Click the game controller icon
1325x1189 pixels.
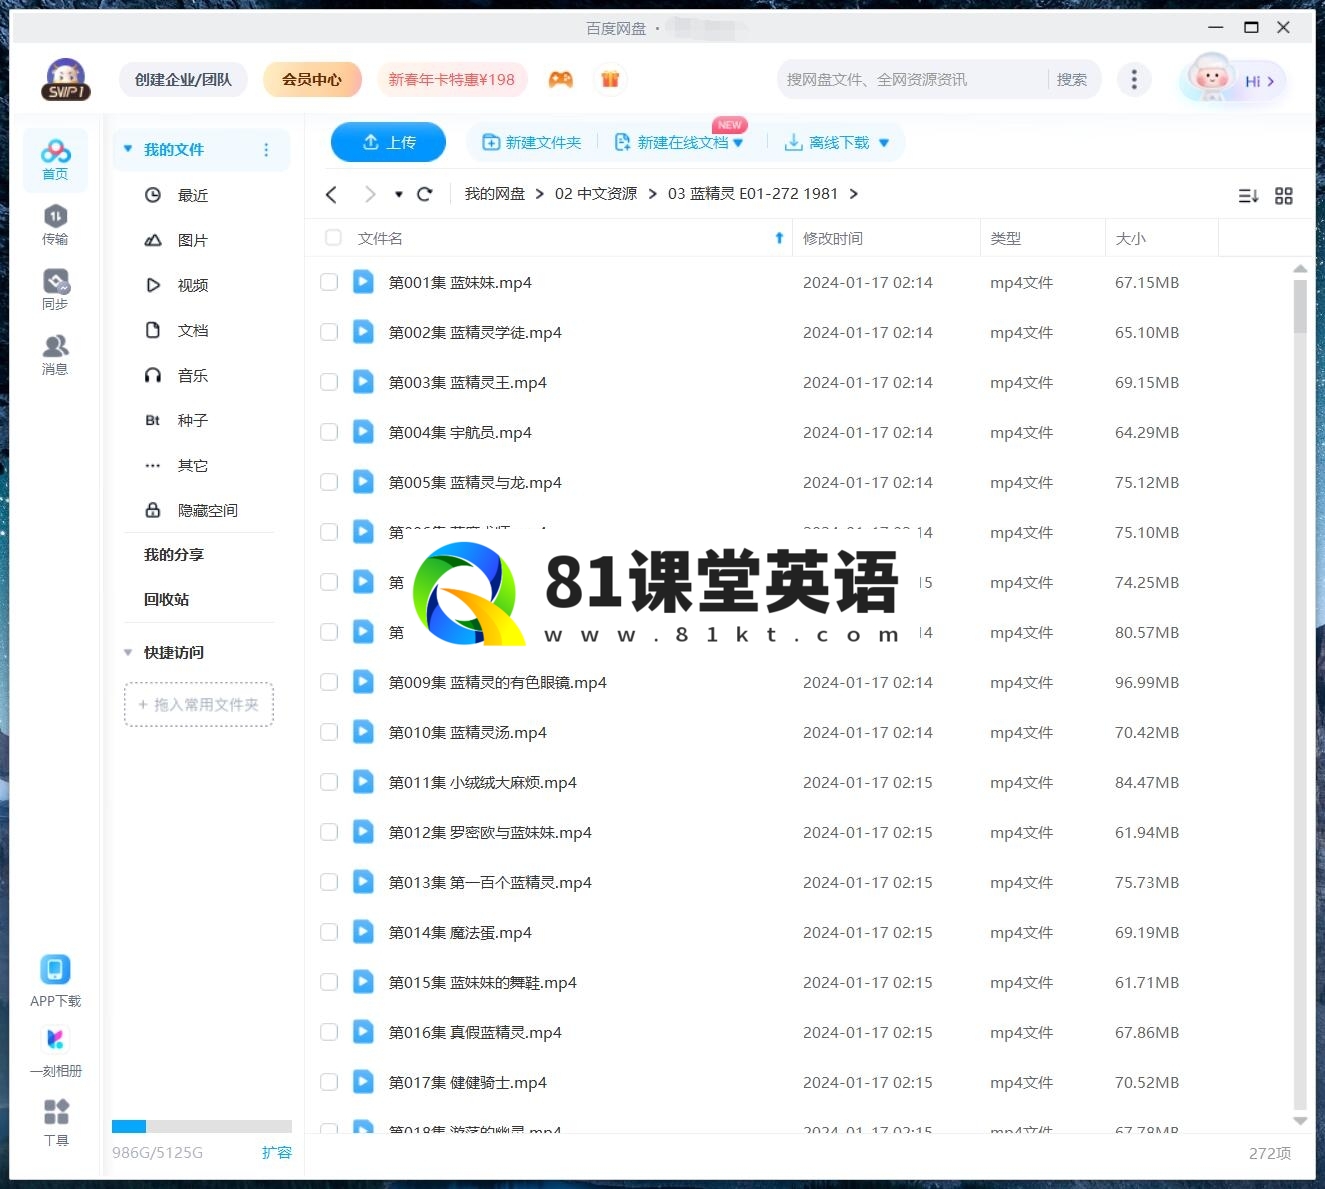(x=561, y=79)
